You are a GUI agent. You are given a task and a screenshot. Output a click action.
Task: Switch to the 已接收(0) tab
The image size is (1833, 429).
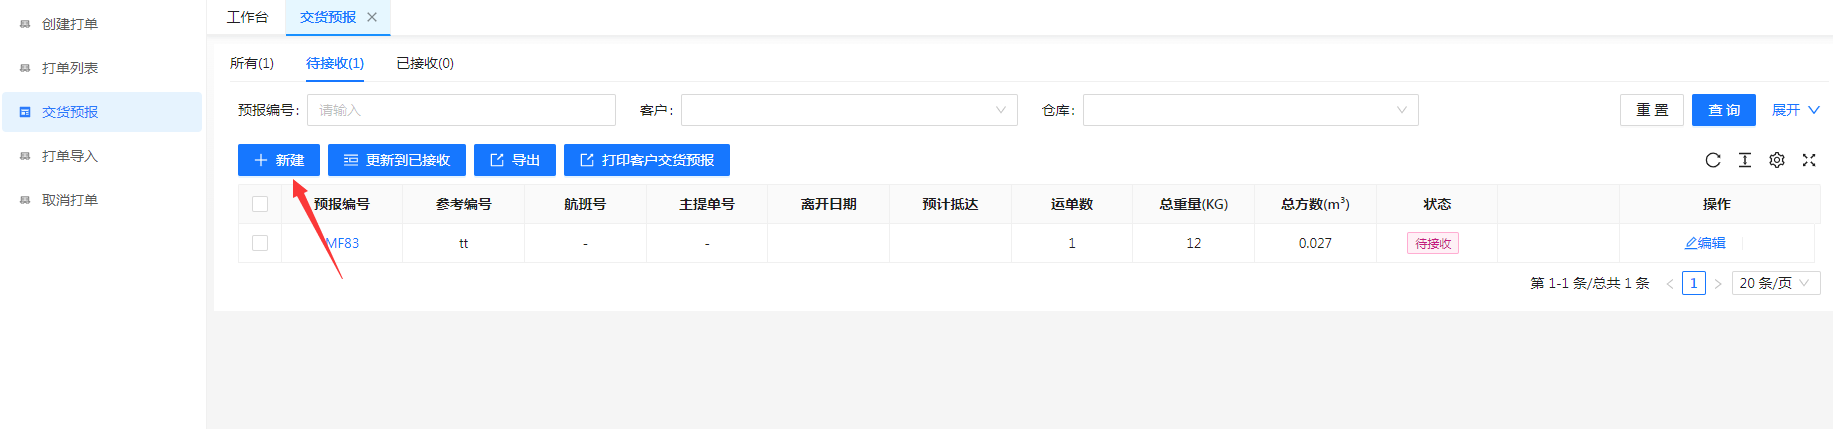pyautogui.click(x=425, y=63)
